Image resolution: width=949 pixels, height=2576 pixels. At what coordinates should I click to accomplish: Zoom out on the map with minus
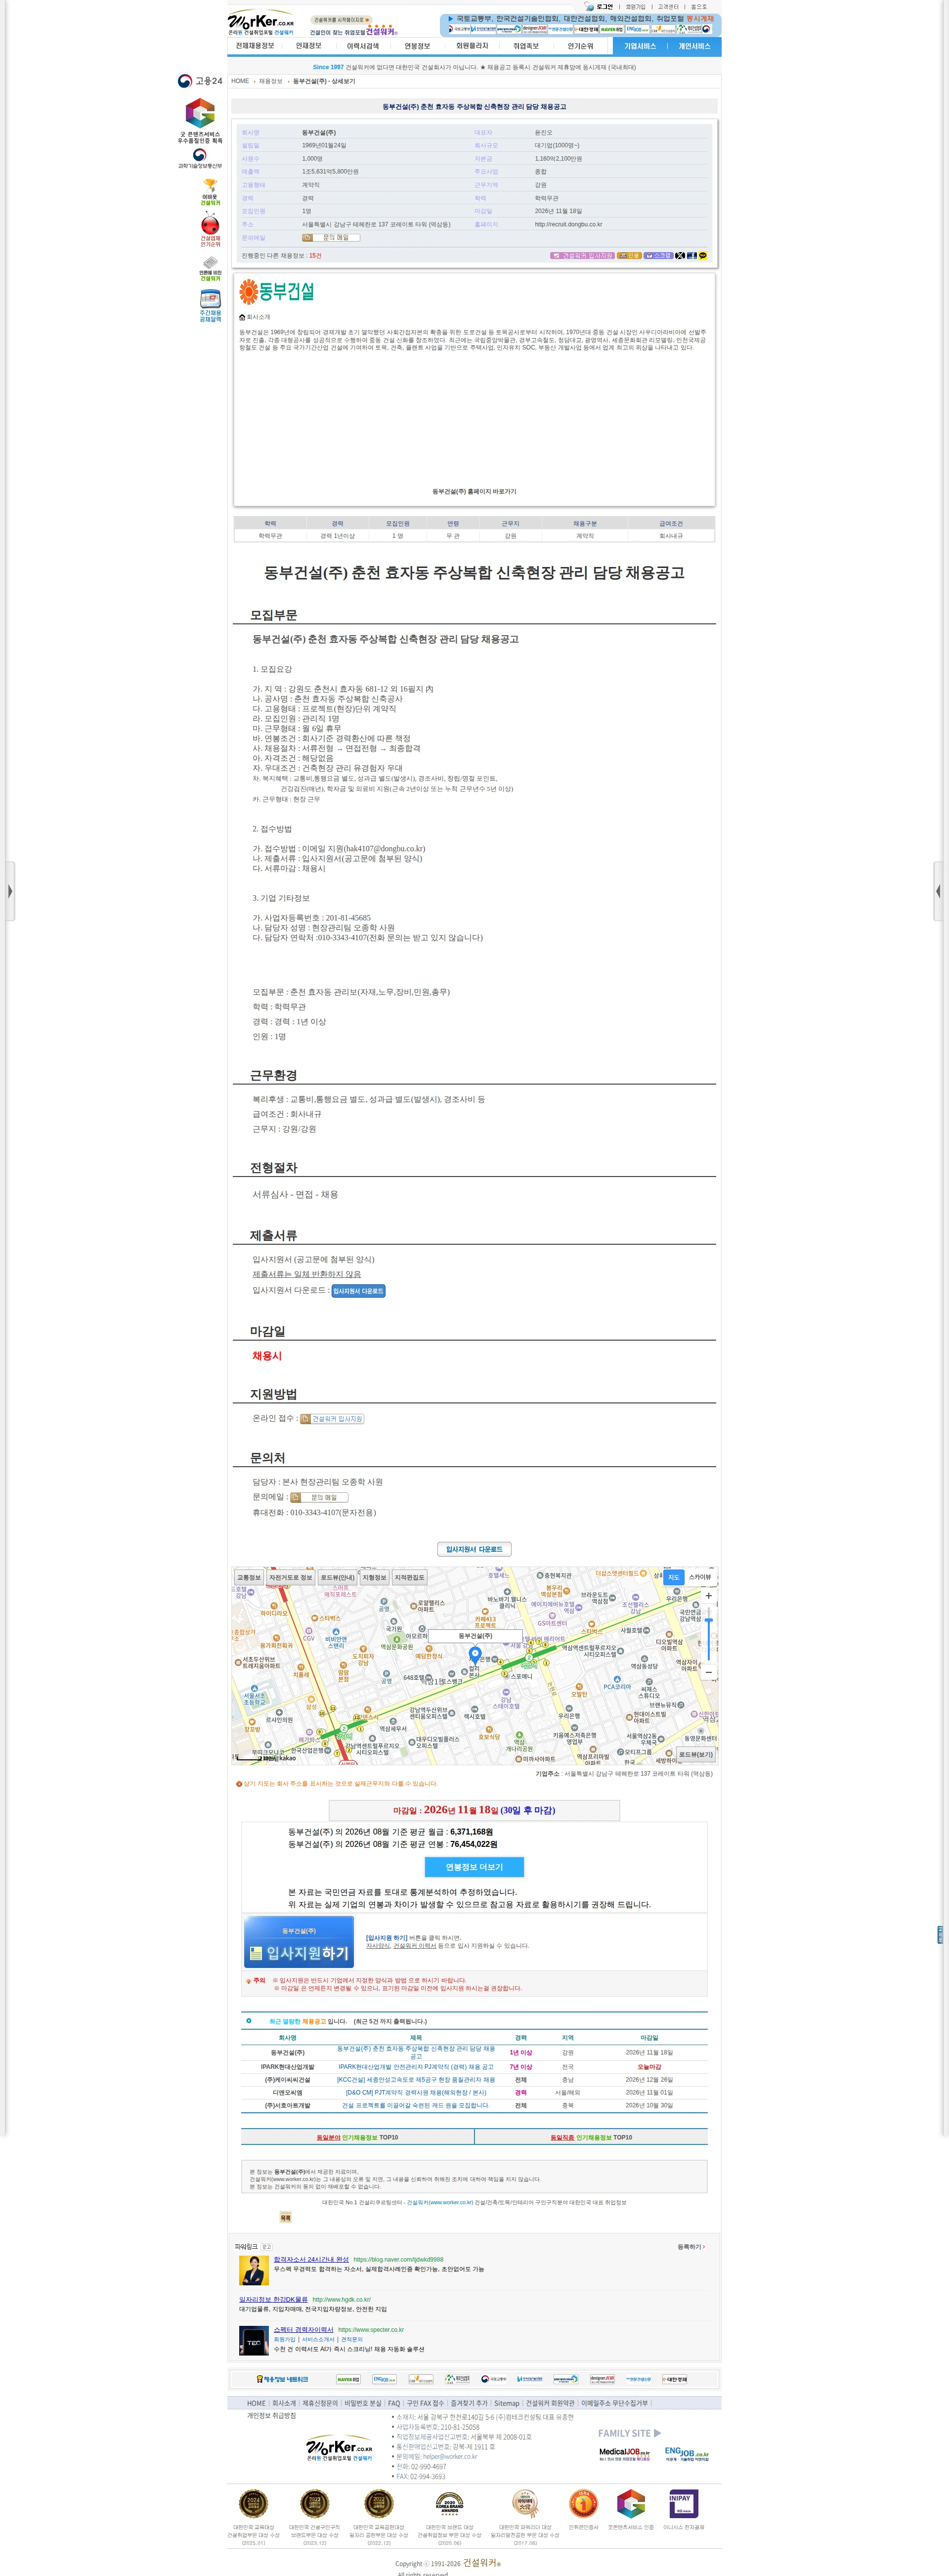708,1672
